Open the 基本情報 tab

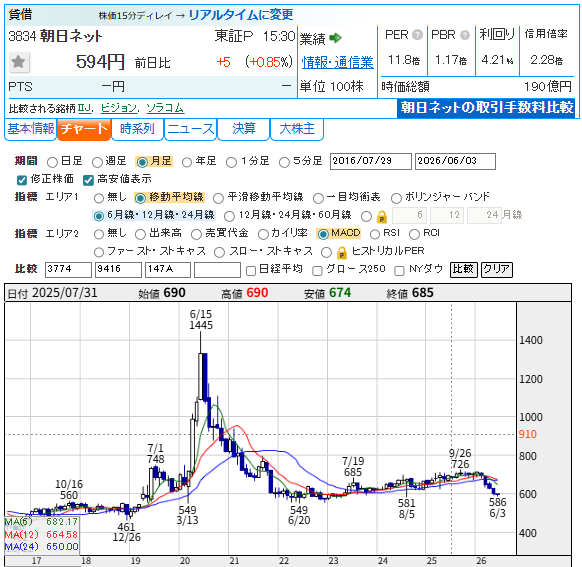pyautogui.click(x=30, y=129)
